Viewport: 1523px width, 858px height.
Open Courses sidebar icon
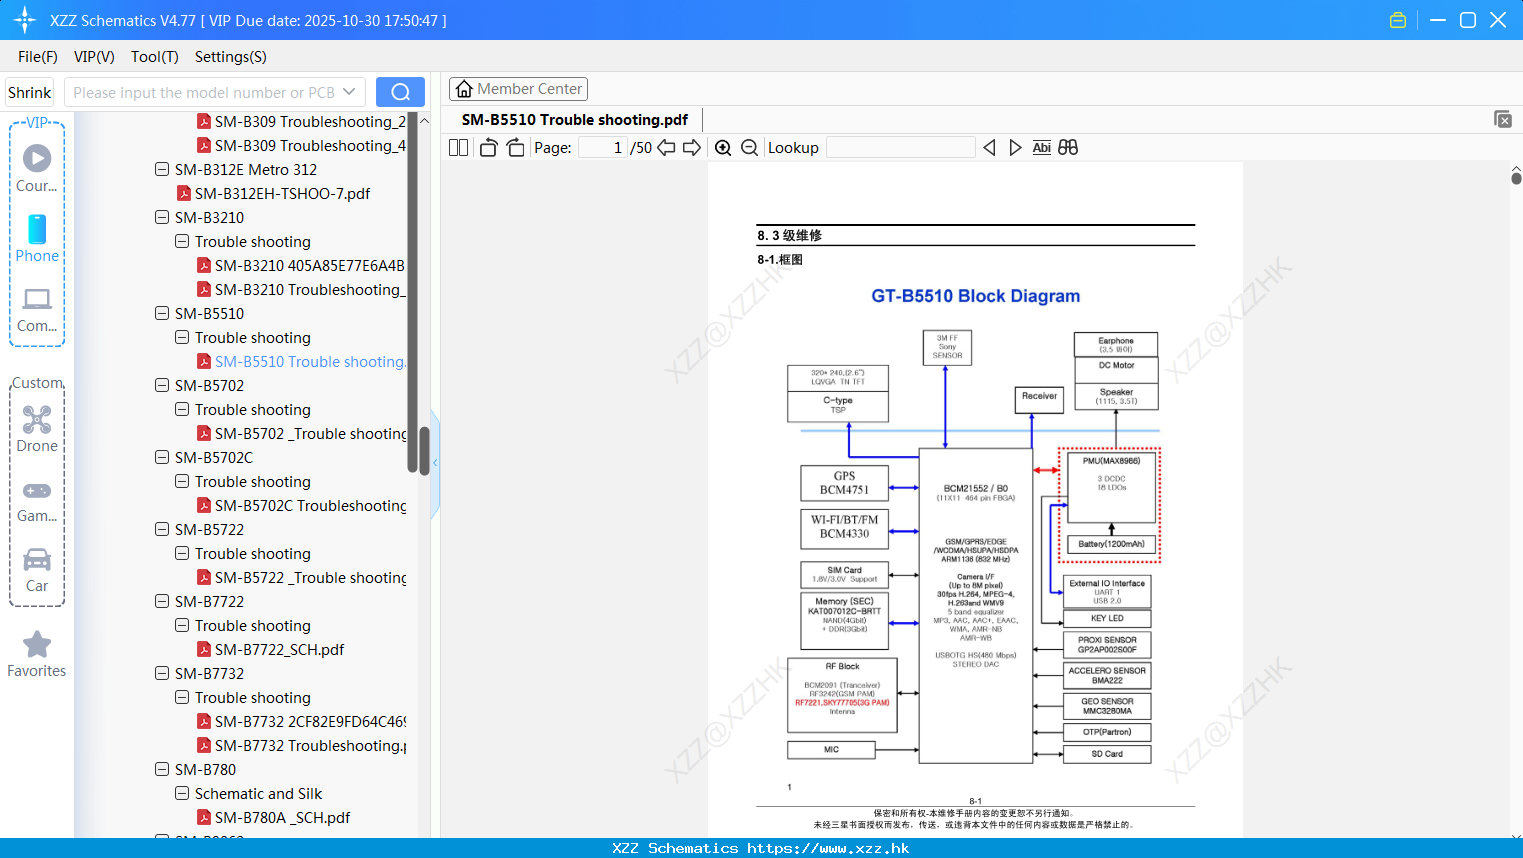37,168
